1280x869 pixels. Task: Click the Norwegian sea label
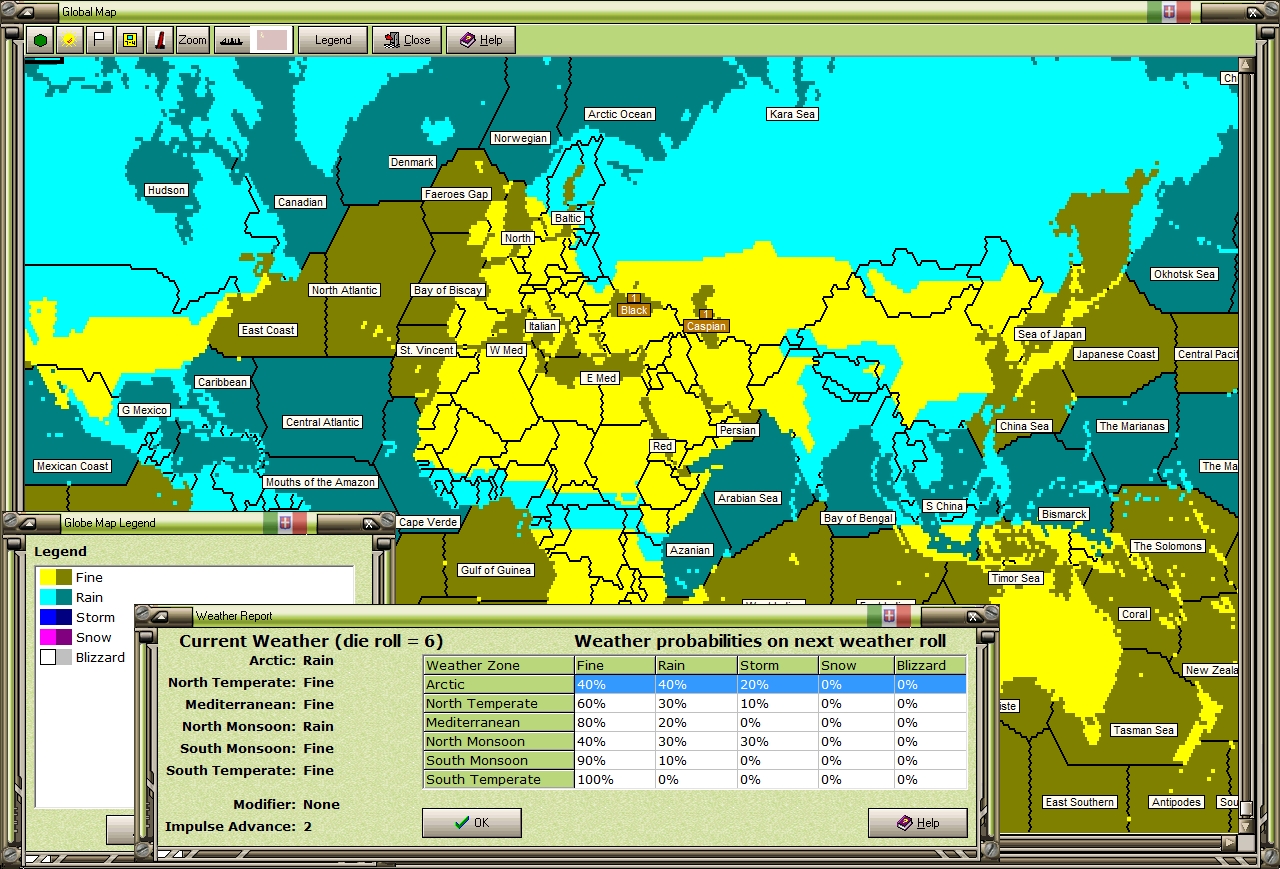520,138
